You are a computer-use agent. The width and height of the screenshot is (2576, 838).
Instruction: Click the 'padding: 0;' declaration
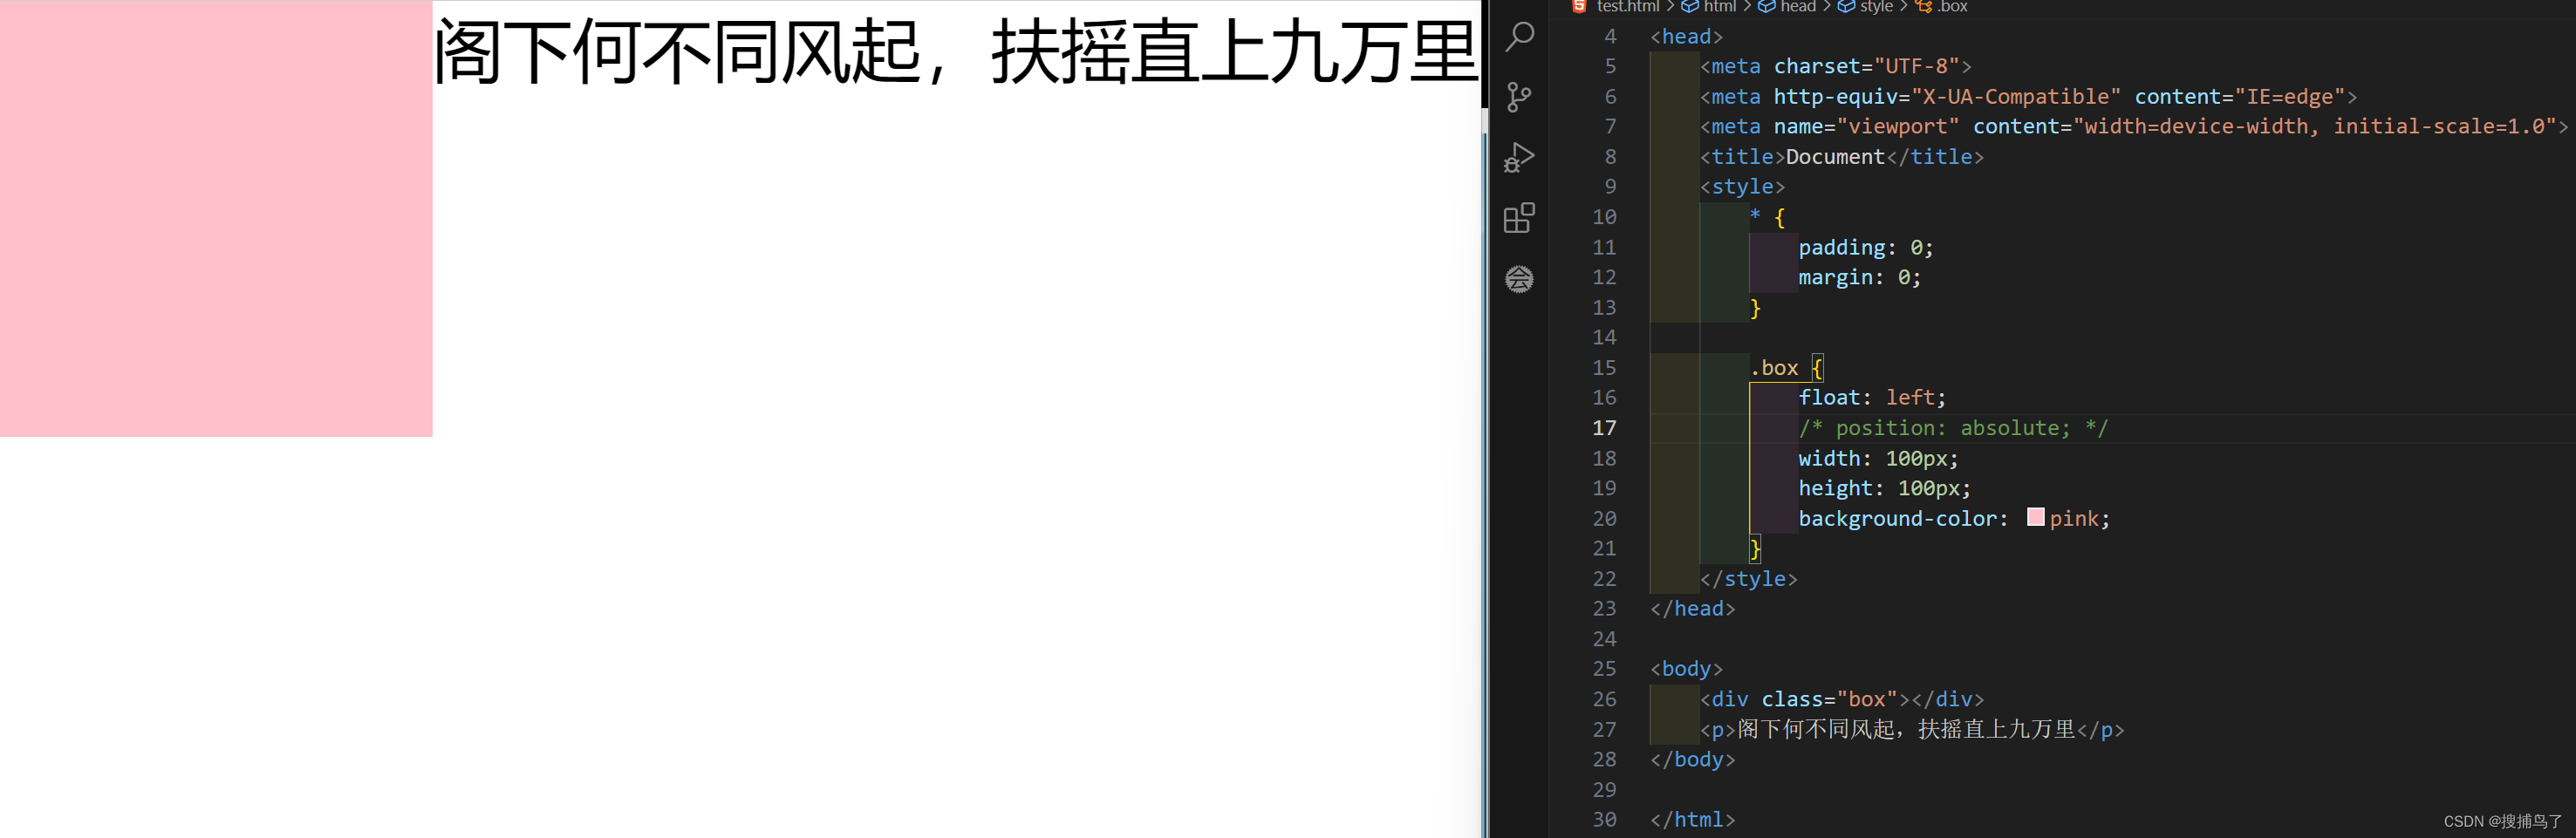(x=1866, y=247)
